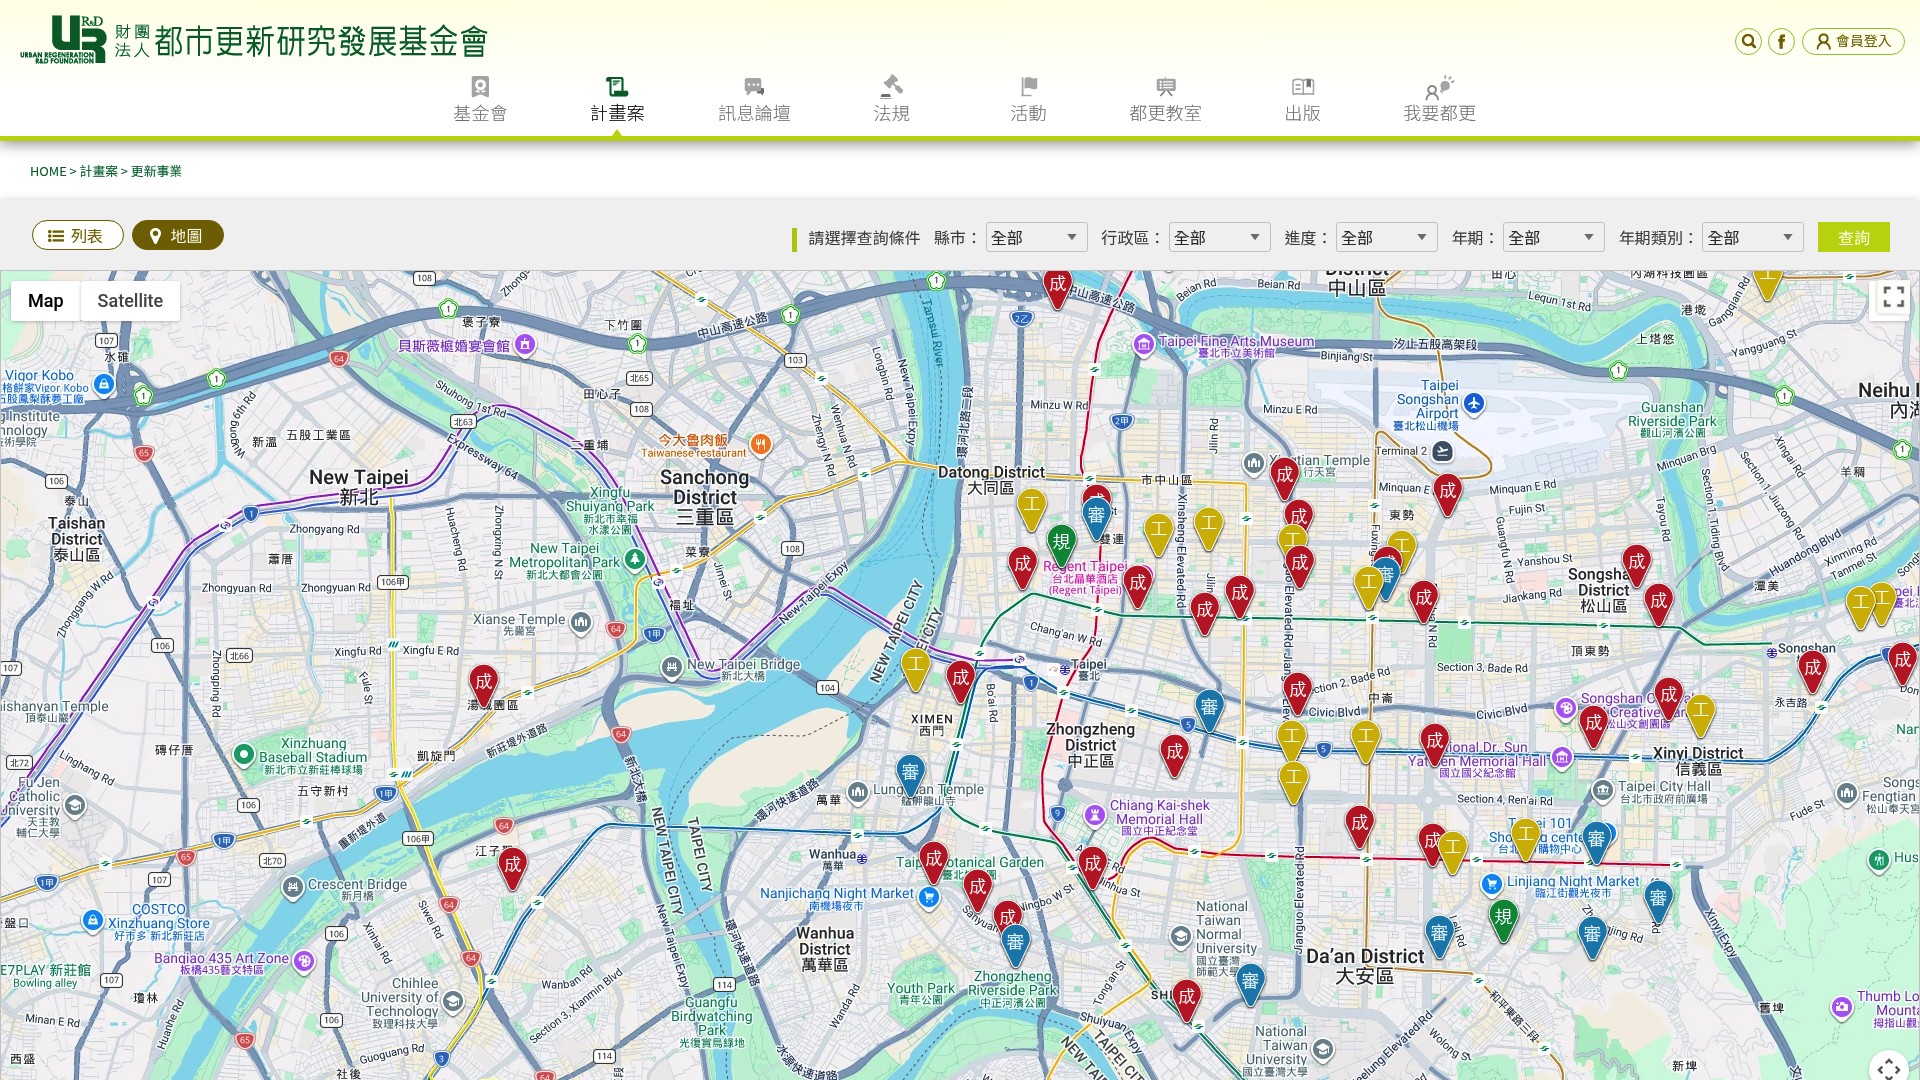
Task: Open the Facebook page icon
Action: (1781, 41)
